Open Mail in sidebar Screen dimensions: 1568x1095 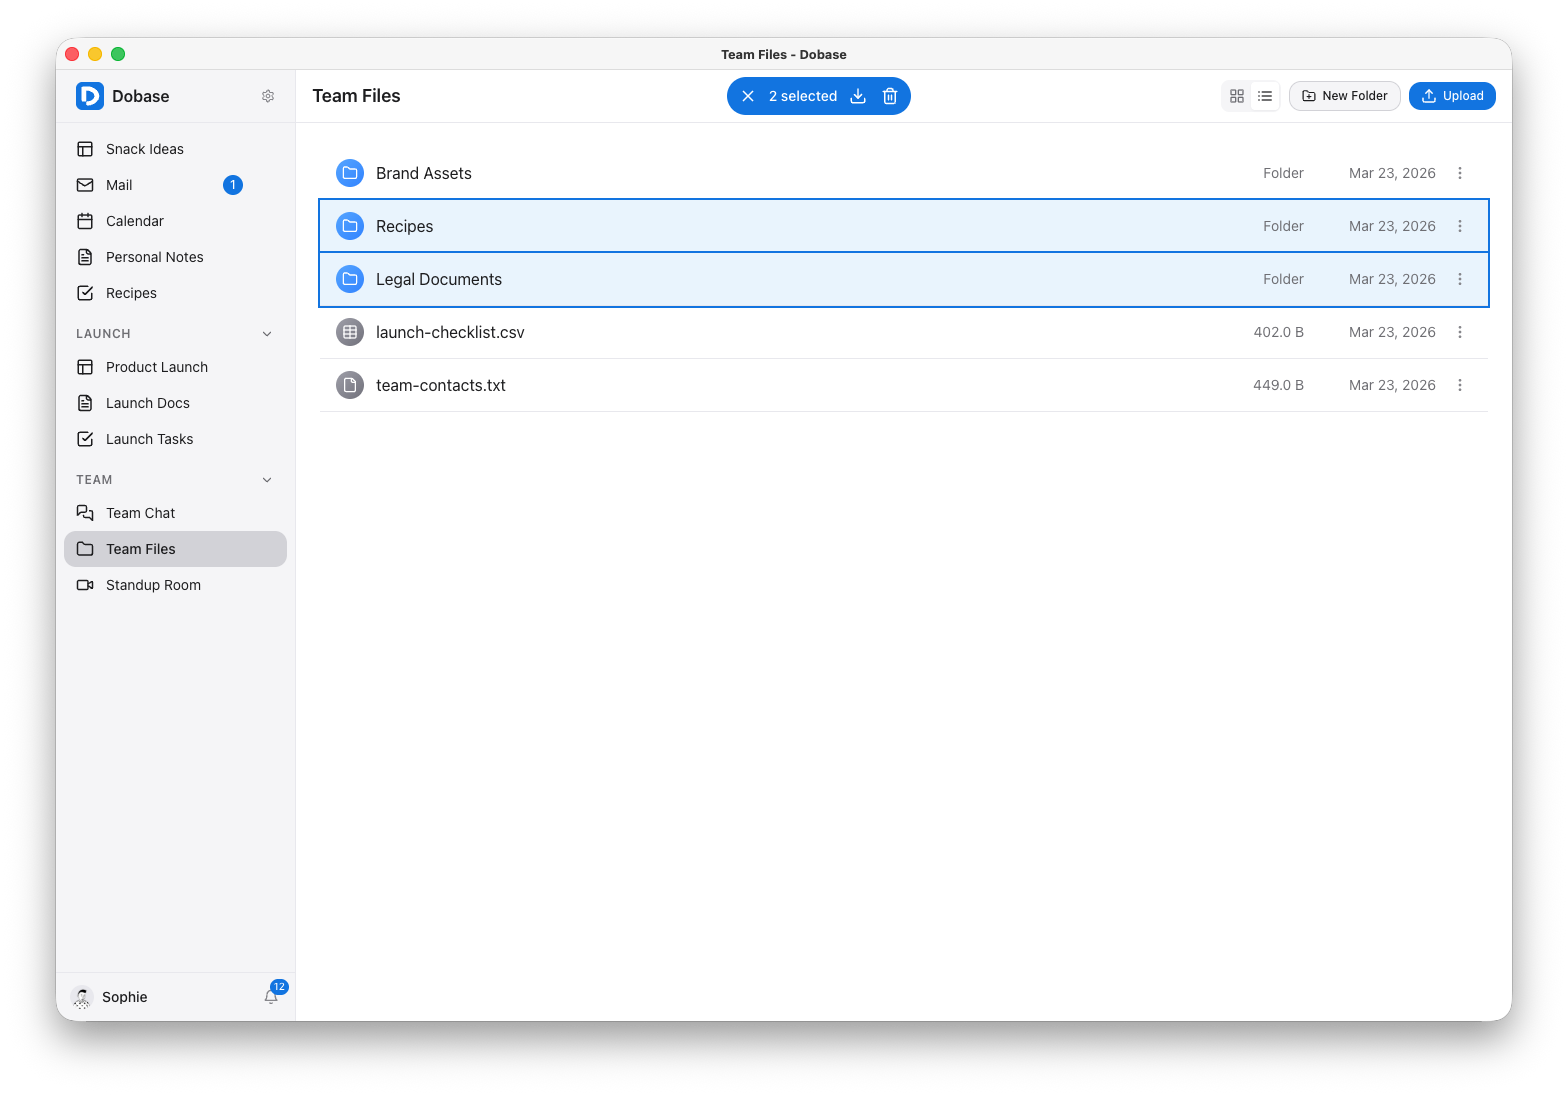point(175,185)
